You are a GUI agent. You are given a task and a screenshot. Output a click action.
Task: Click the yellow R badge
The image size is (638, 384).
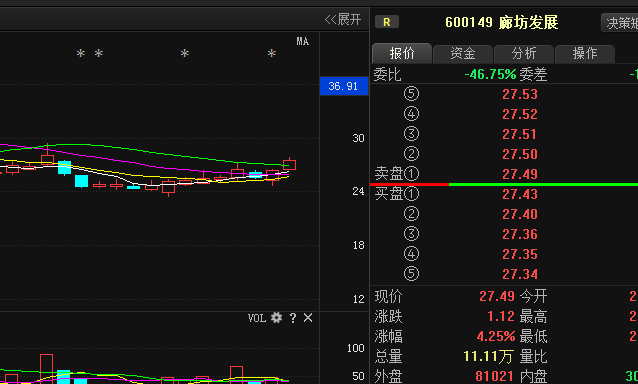pyautogui.click(x=387, y=22)
